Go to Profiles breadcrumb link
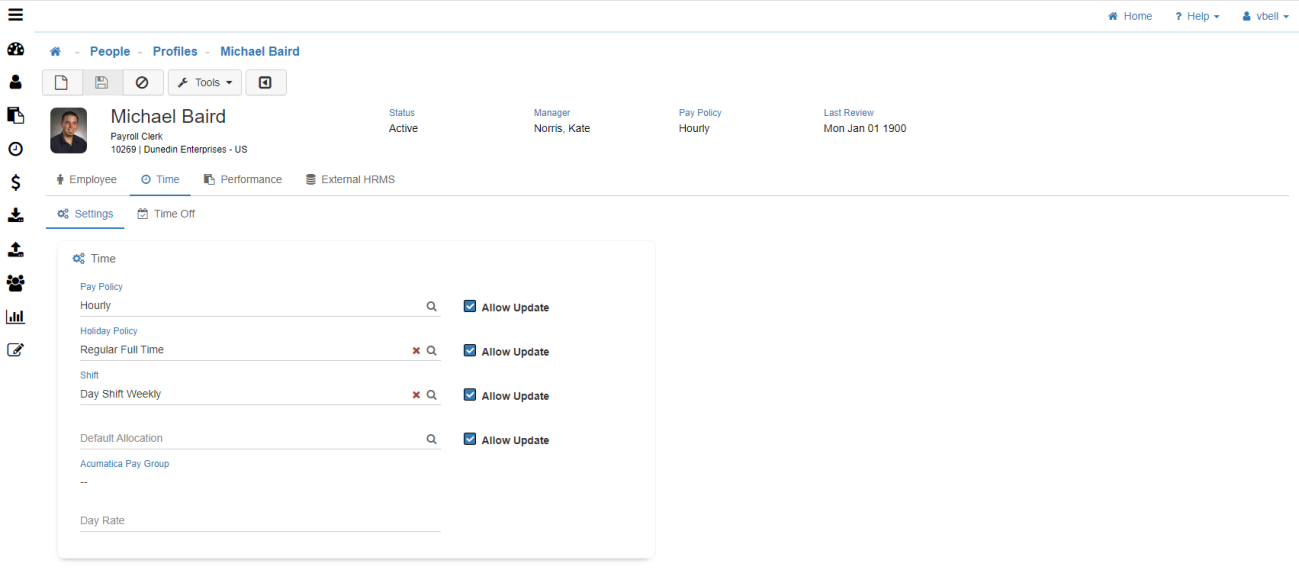 [x=175, y=52]
